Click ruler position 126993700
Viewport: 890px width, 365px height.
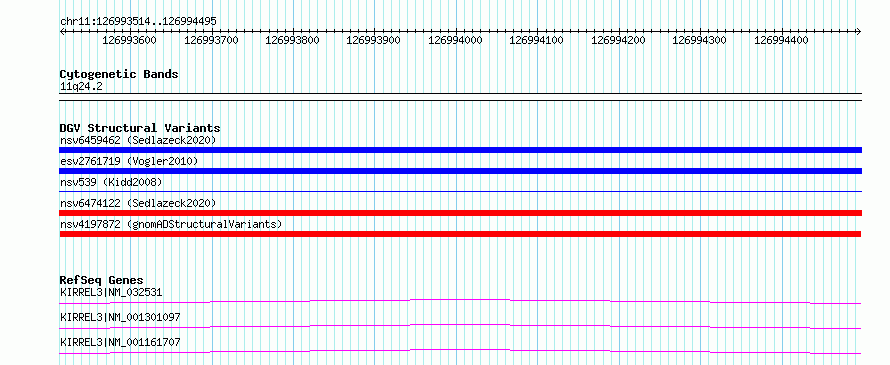[x=212, y=40]
